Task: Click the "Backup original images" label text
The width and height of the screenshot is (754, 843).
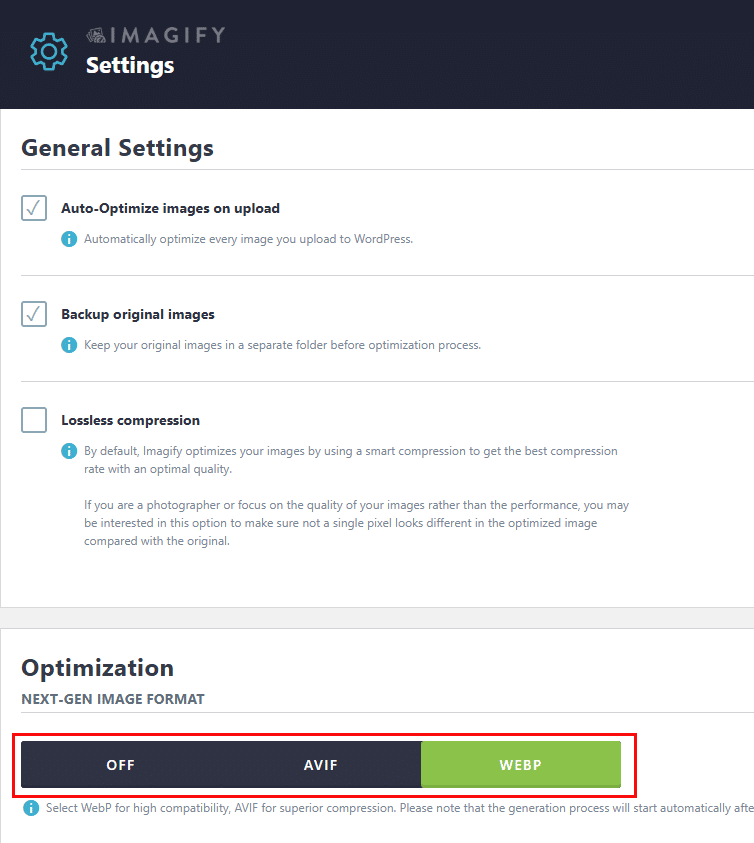Action: [x=138, y=315]
